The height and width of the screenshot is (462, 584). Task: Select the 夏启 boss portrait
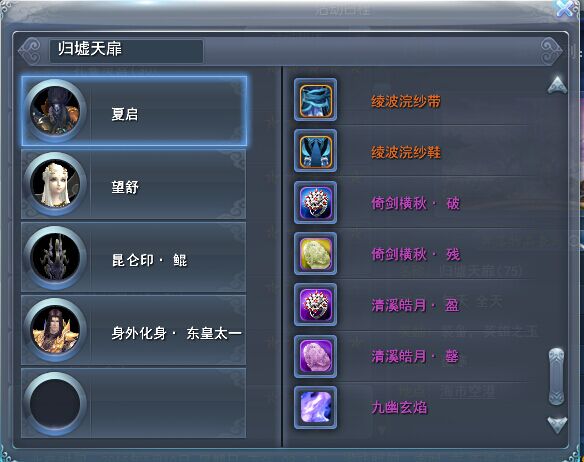point(55,111)
